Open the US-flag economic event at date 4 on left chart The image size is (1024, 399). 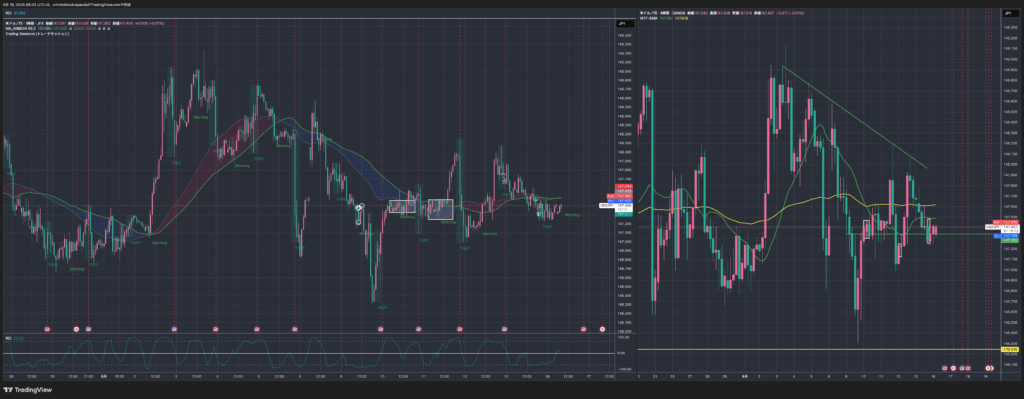click(216, 328)
